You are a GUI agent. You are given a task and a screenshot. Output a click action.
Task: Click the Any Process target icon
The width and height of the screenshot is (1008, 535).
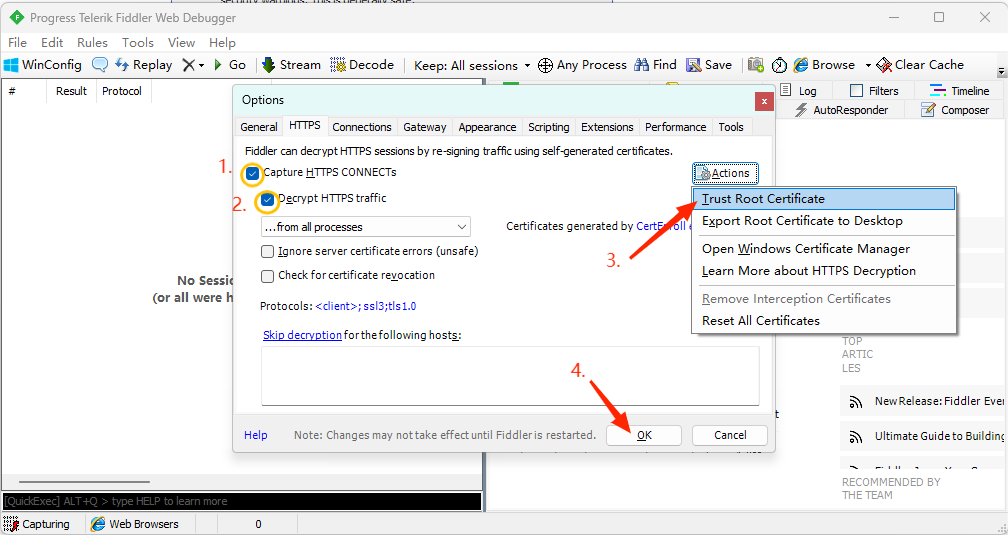tap(545, 65)
